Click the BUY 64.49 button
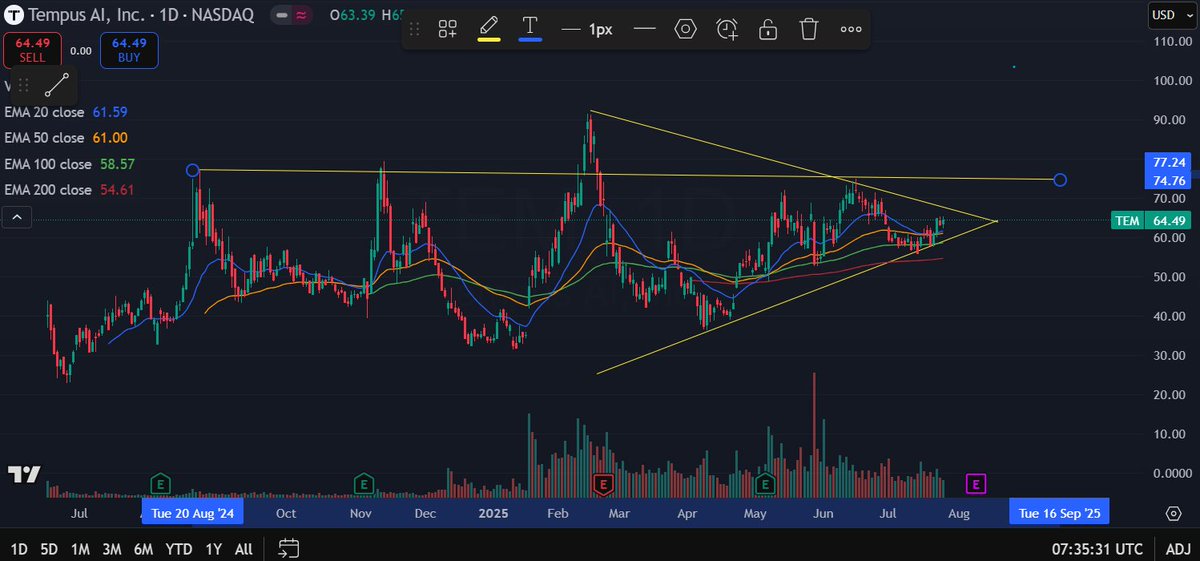Screen dimensions: 1200x561 click(129, 50)
